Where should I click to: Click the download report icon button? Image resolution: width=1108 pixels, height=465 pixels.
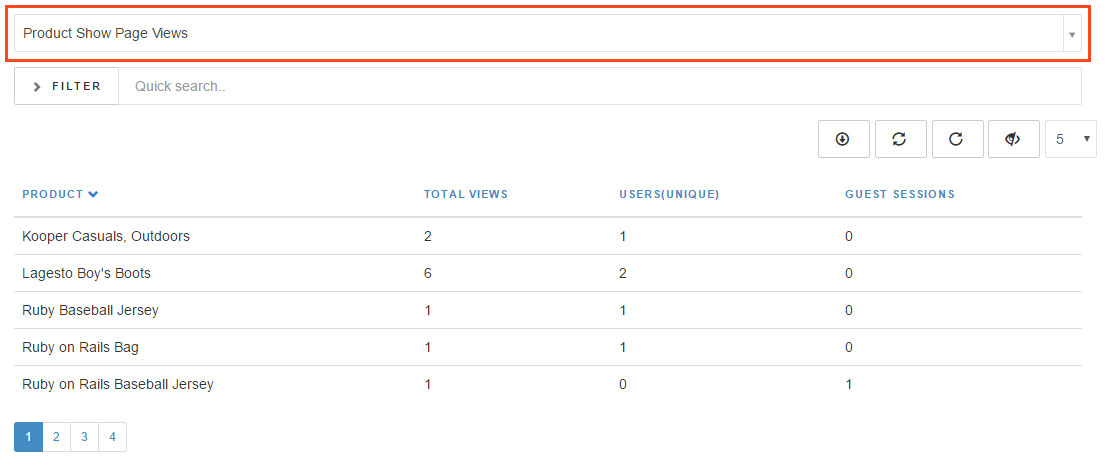(844, 139)
